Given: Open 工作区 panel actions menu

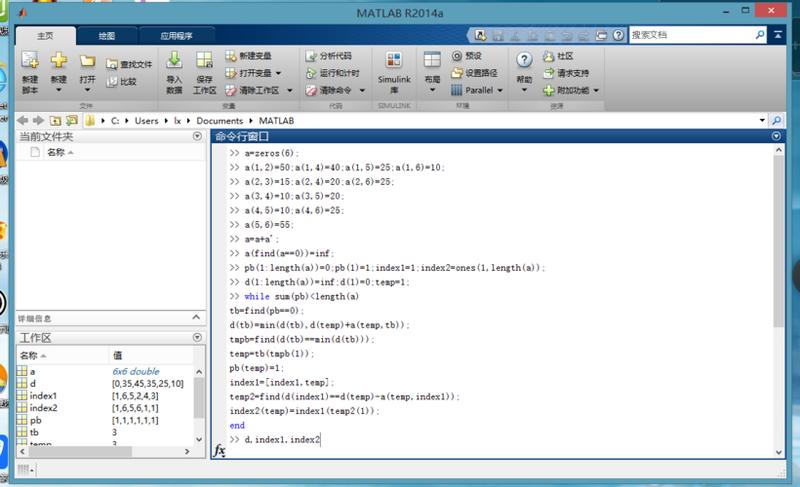Looking at the screenshot, I should [x=197, y=338].
